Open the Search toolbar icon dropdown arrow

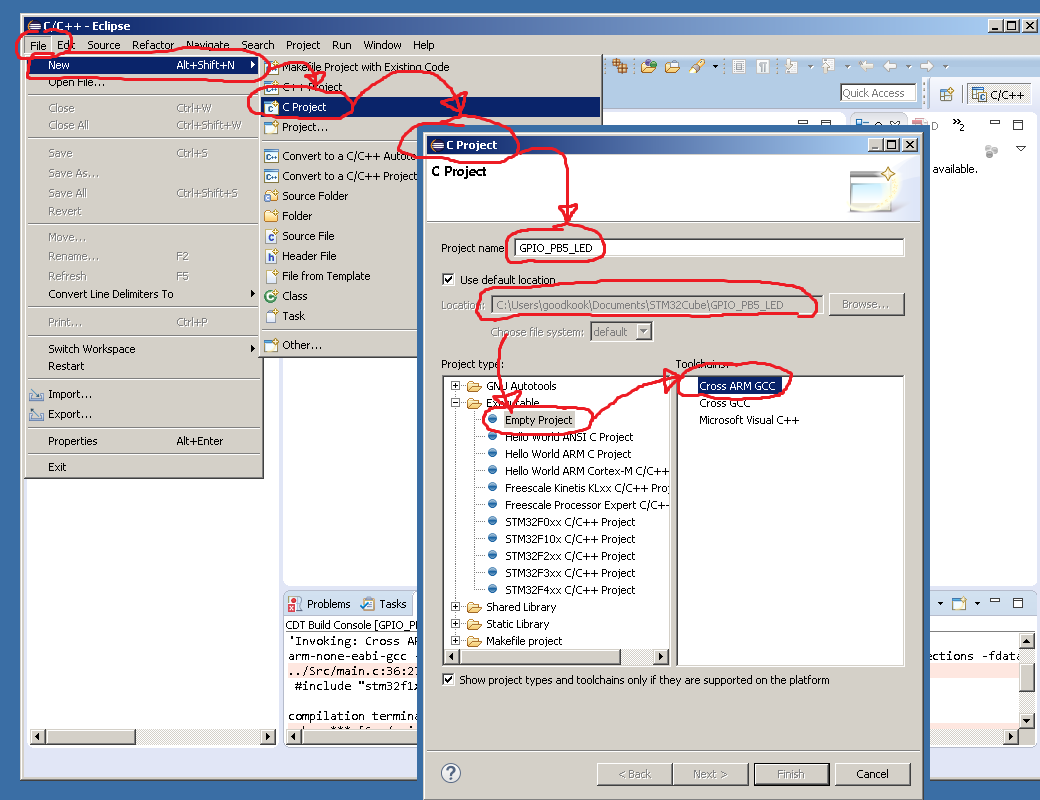coord(715,66)
